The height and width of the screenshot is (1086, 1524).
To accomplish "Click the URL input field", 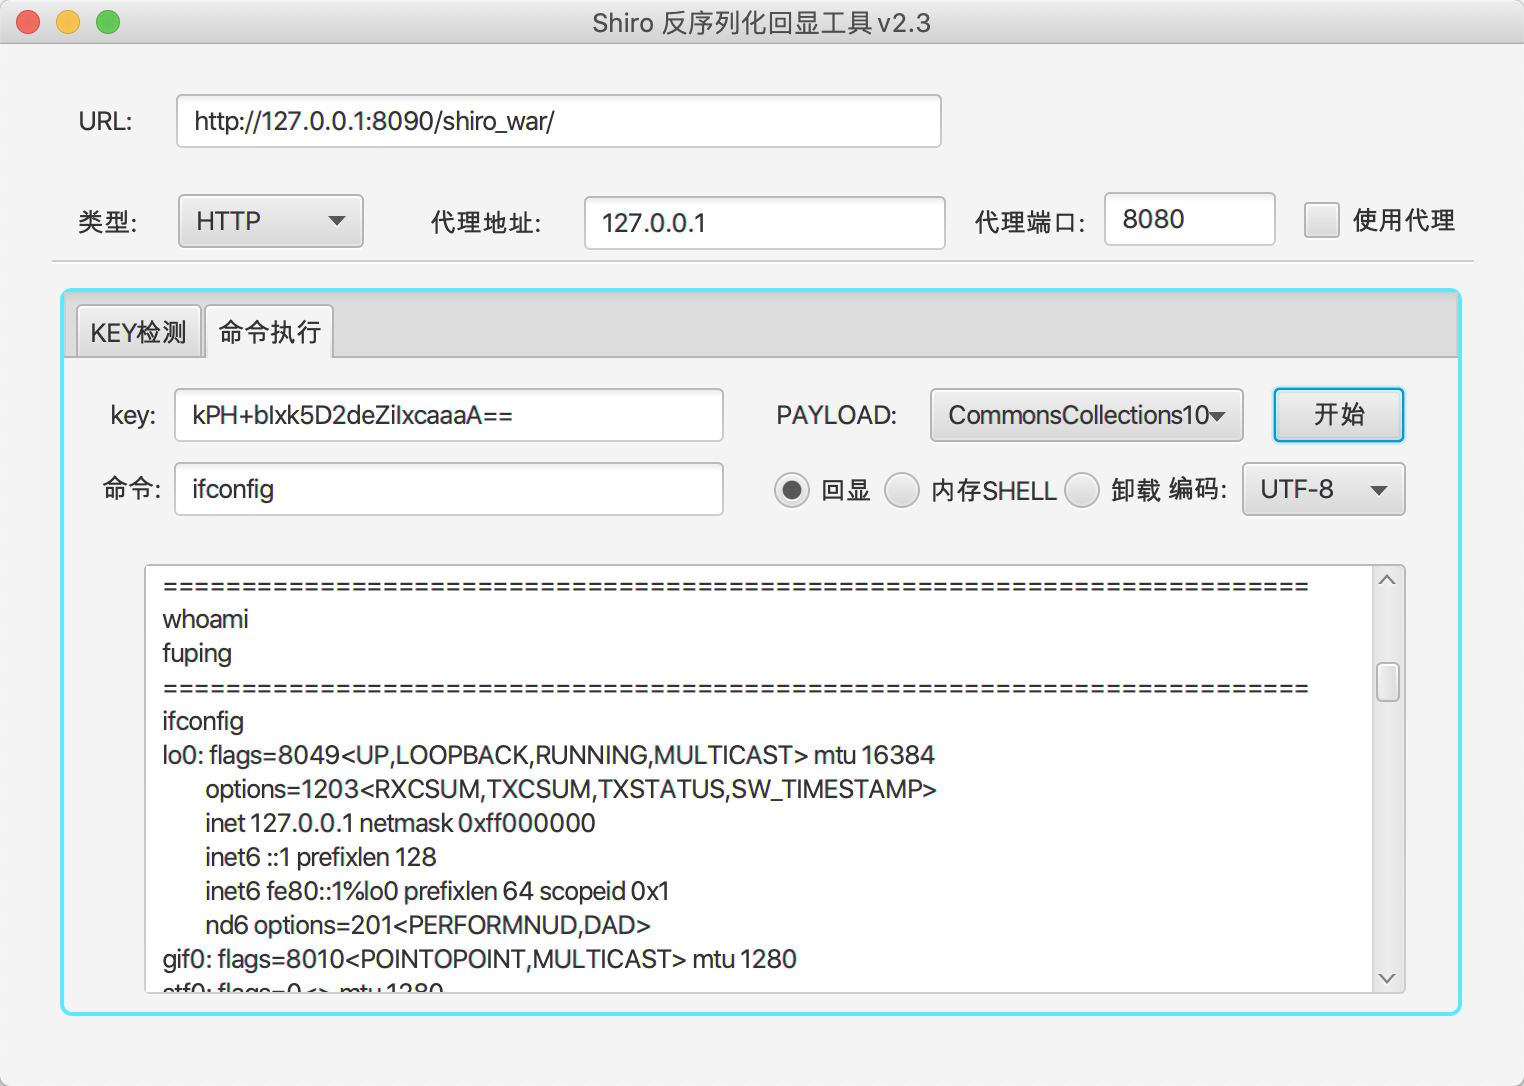I will click(558, 121).
